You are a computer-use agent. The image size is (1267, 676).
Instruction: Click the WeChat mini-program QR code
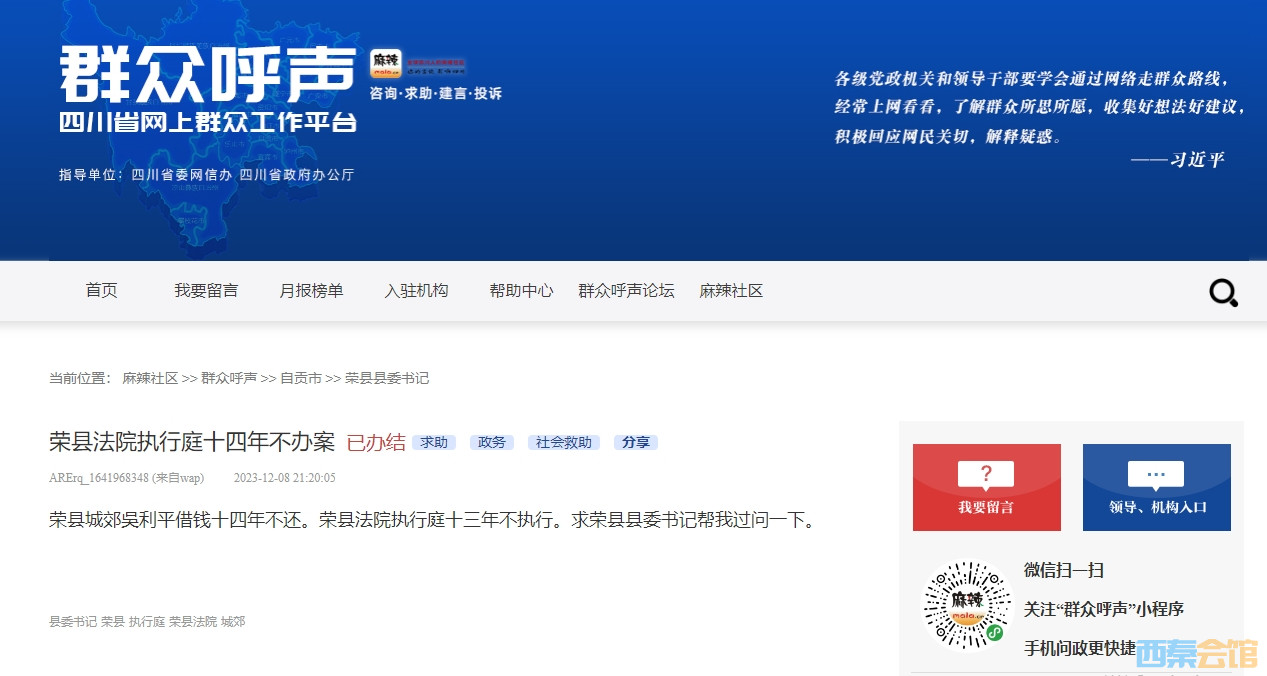966,605
